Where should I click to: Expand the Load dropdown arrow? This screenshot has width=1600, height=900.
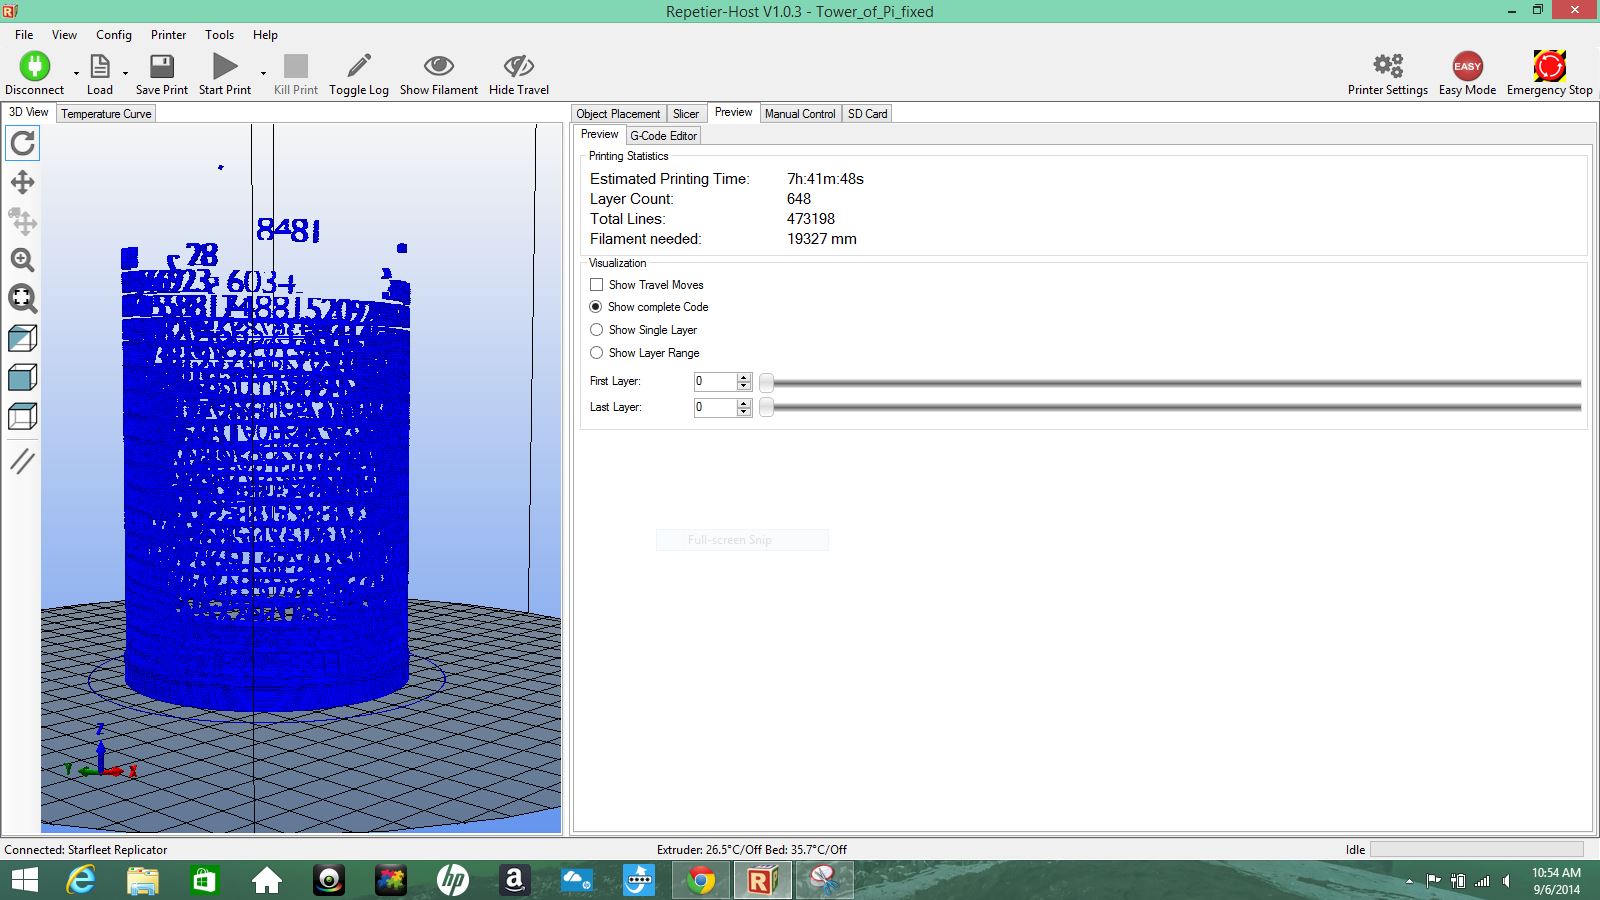(x=125, y=73)
